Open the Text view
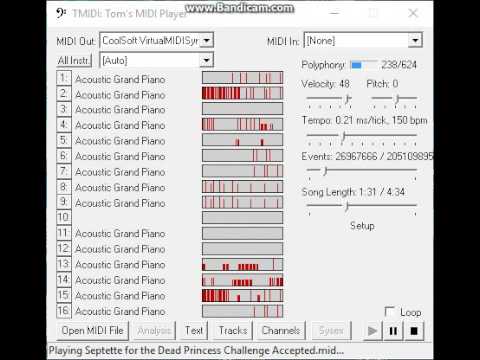Screen dimensions: 480x360 [194, 331]
